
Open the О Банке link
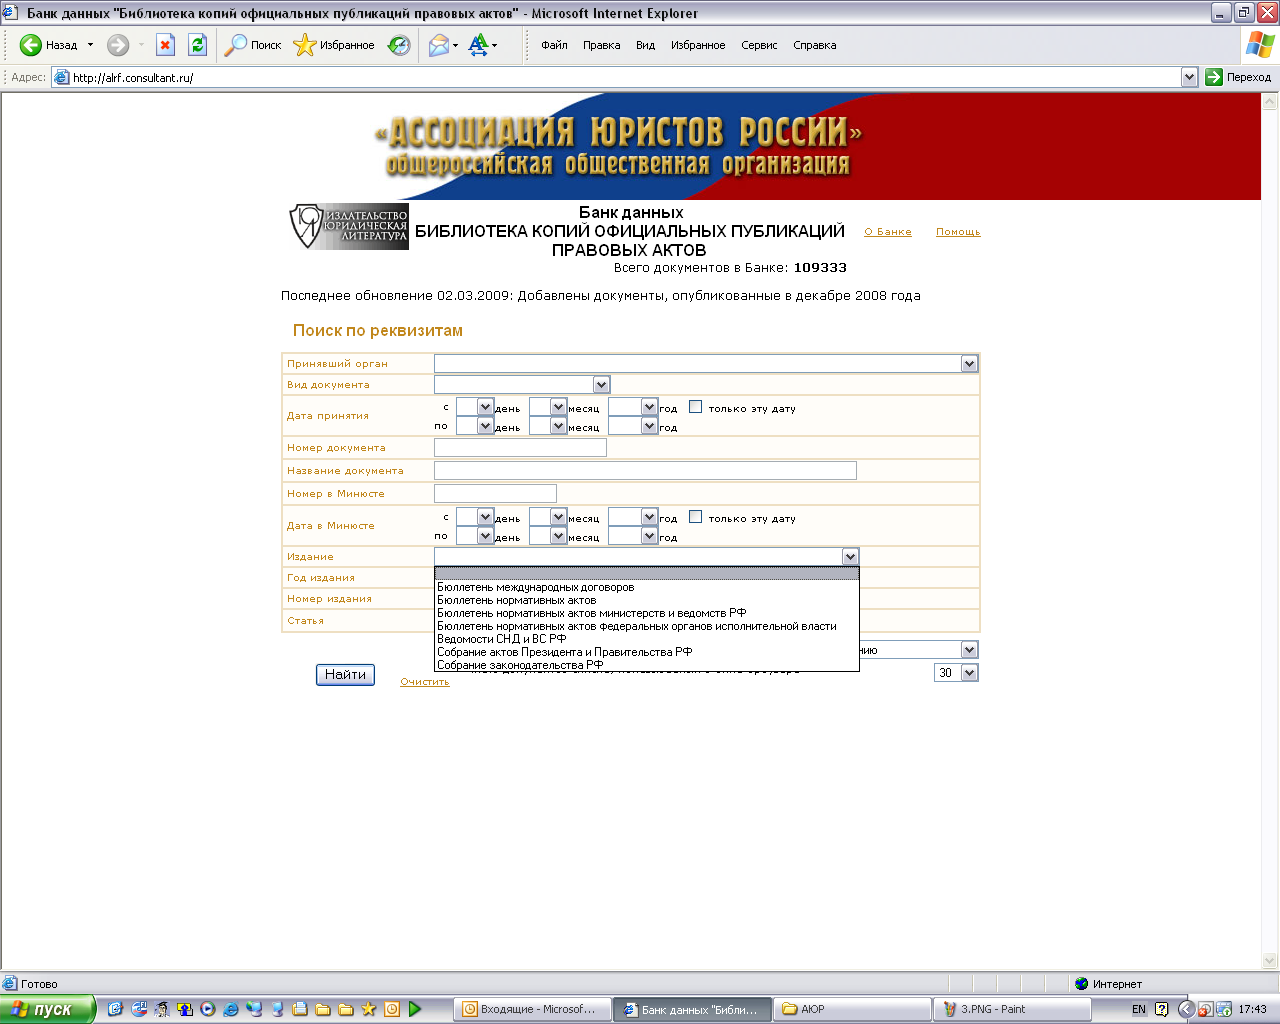[888, 232]
